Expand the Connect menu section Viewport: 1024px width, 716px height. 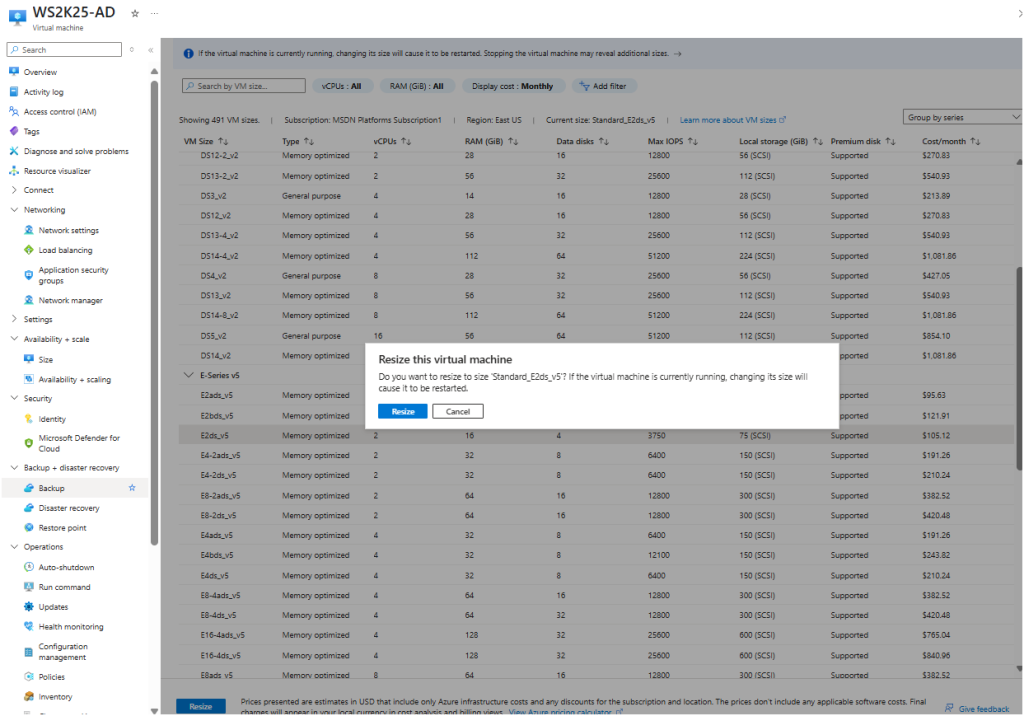(14, 190)
